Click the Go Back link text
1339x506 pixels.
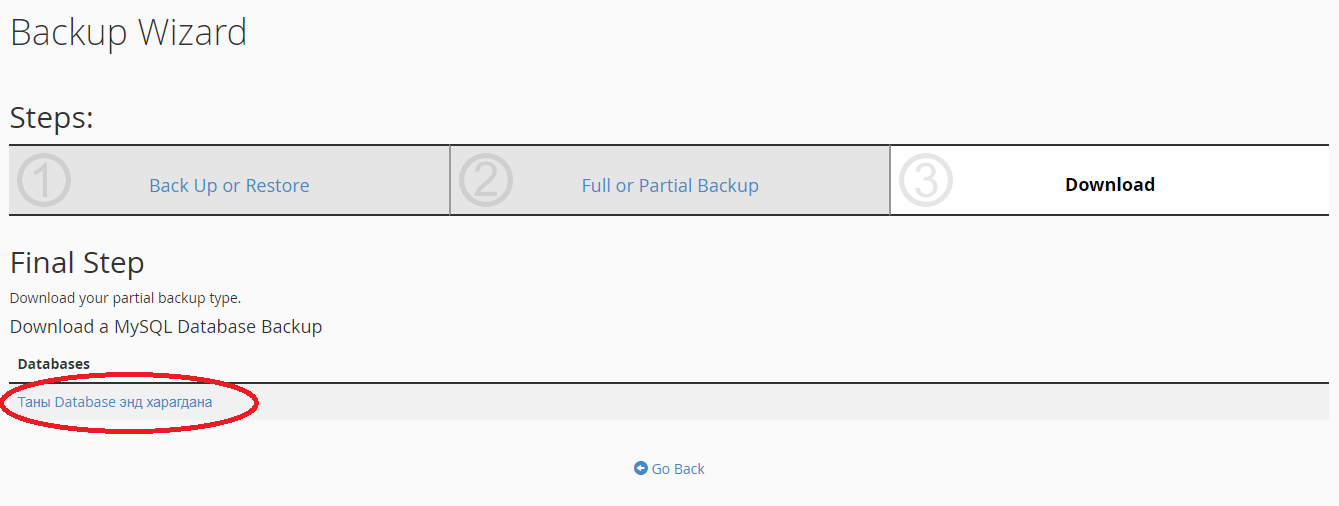[x=678, y=468]
